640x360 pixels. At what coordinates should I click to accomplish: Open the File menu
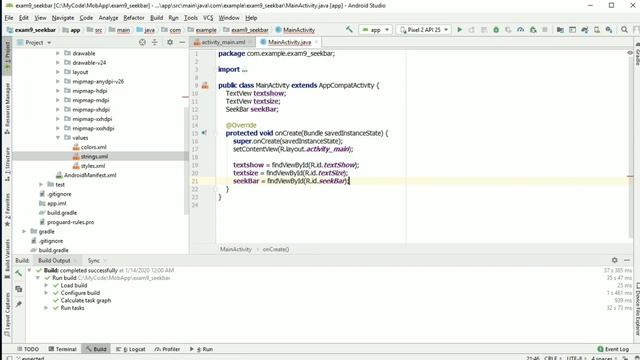click(9, 18)
